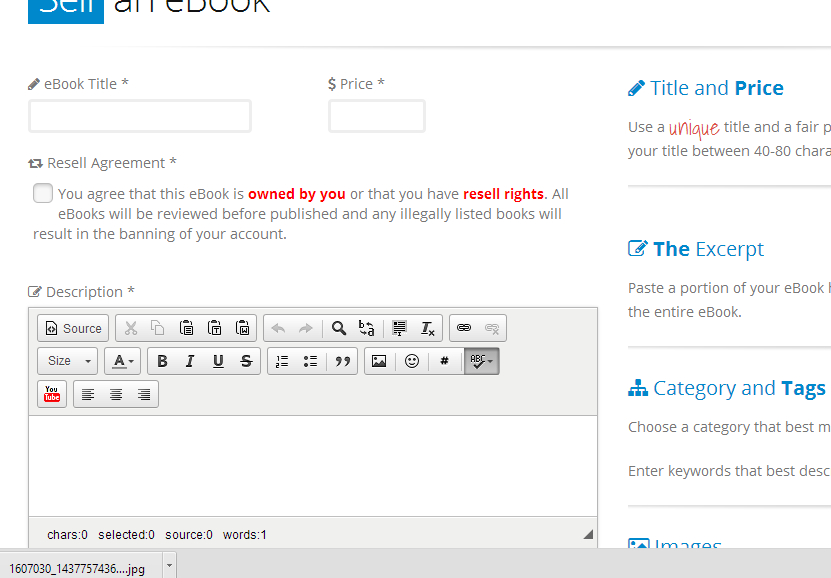Center align the description text

click(x=116, y=394)
